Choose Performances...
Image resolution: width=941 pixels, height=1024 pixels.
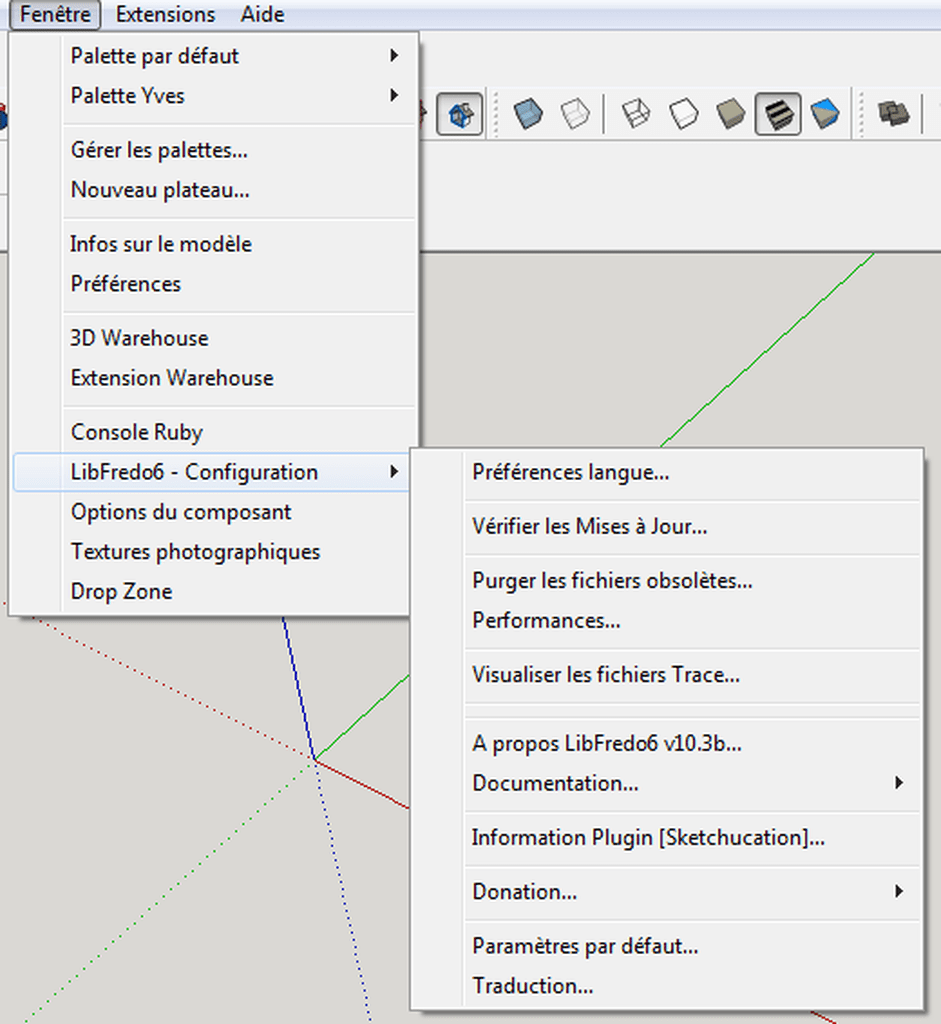tap(667, 620)
